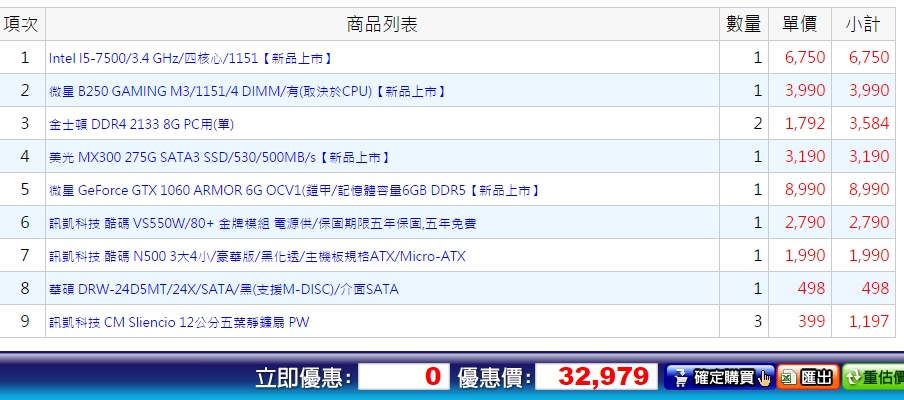
Task: Click quantity 2 in 金士頓 row
Action: [758, 123]
